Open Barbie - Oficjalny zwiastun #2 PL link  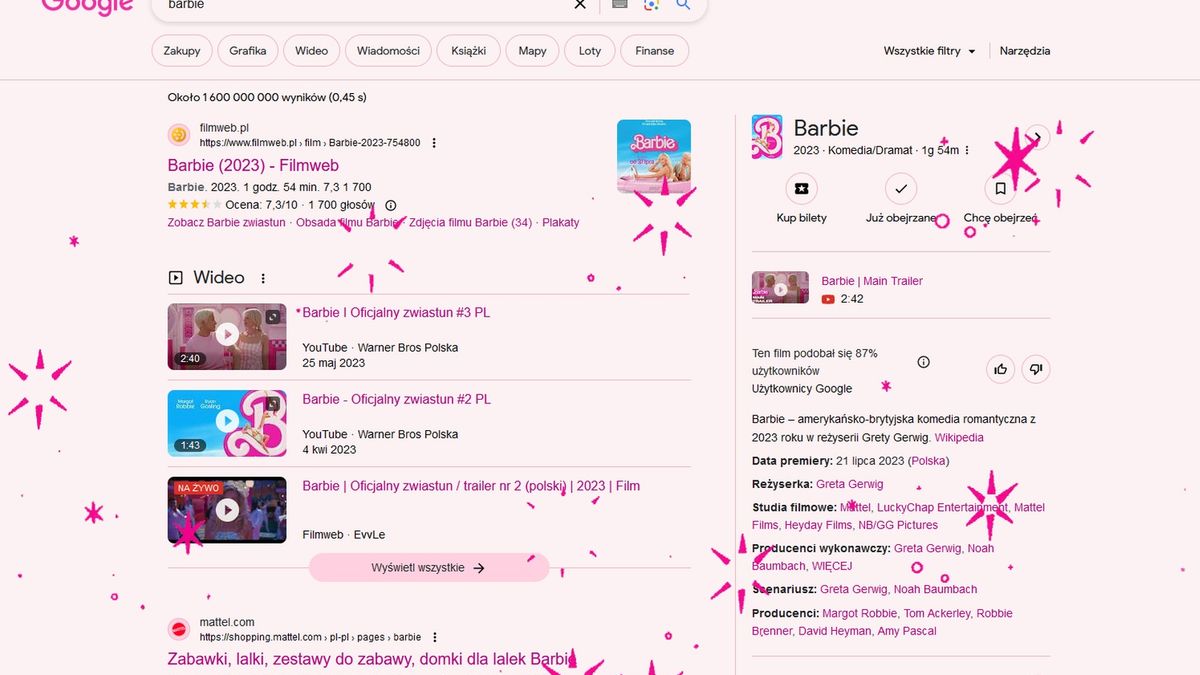click(397, 399)
